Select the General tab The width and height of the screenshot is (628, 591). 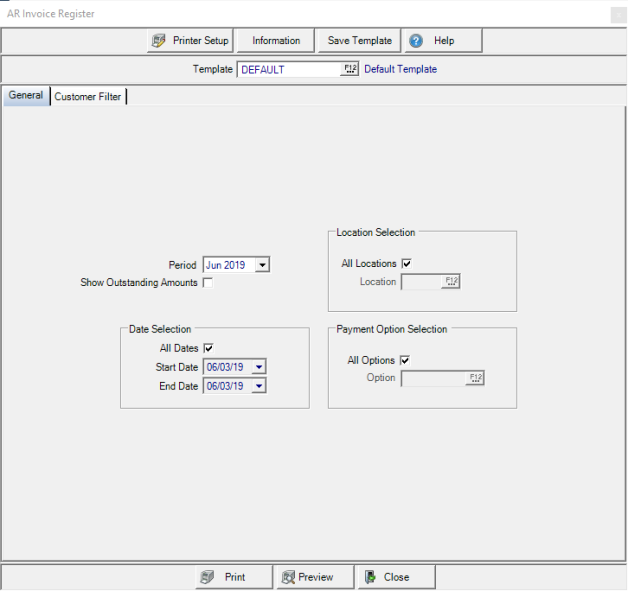tap(26, 96)
